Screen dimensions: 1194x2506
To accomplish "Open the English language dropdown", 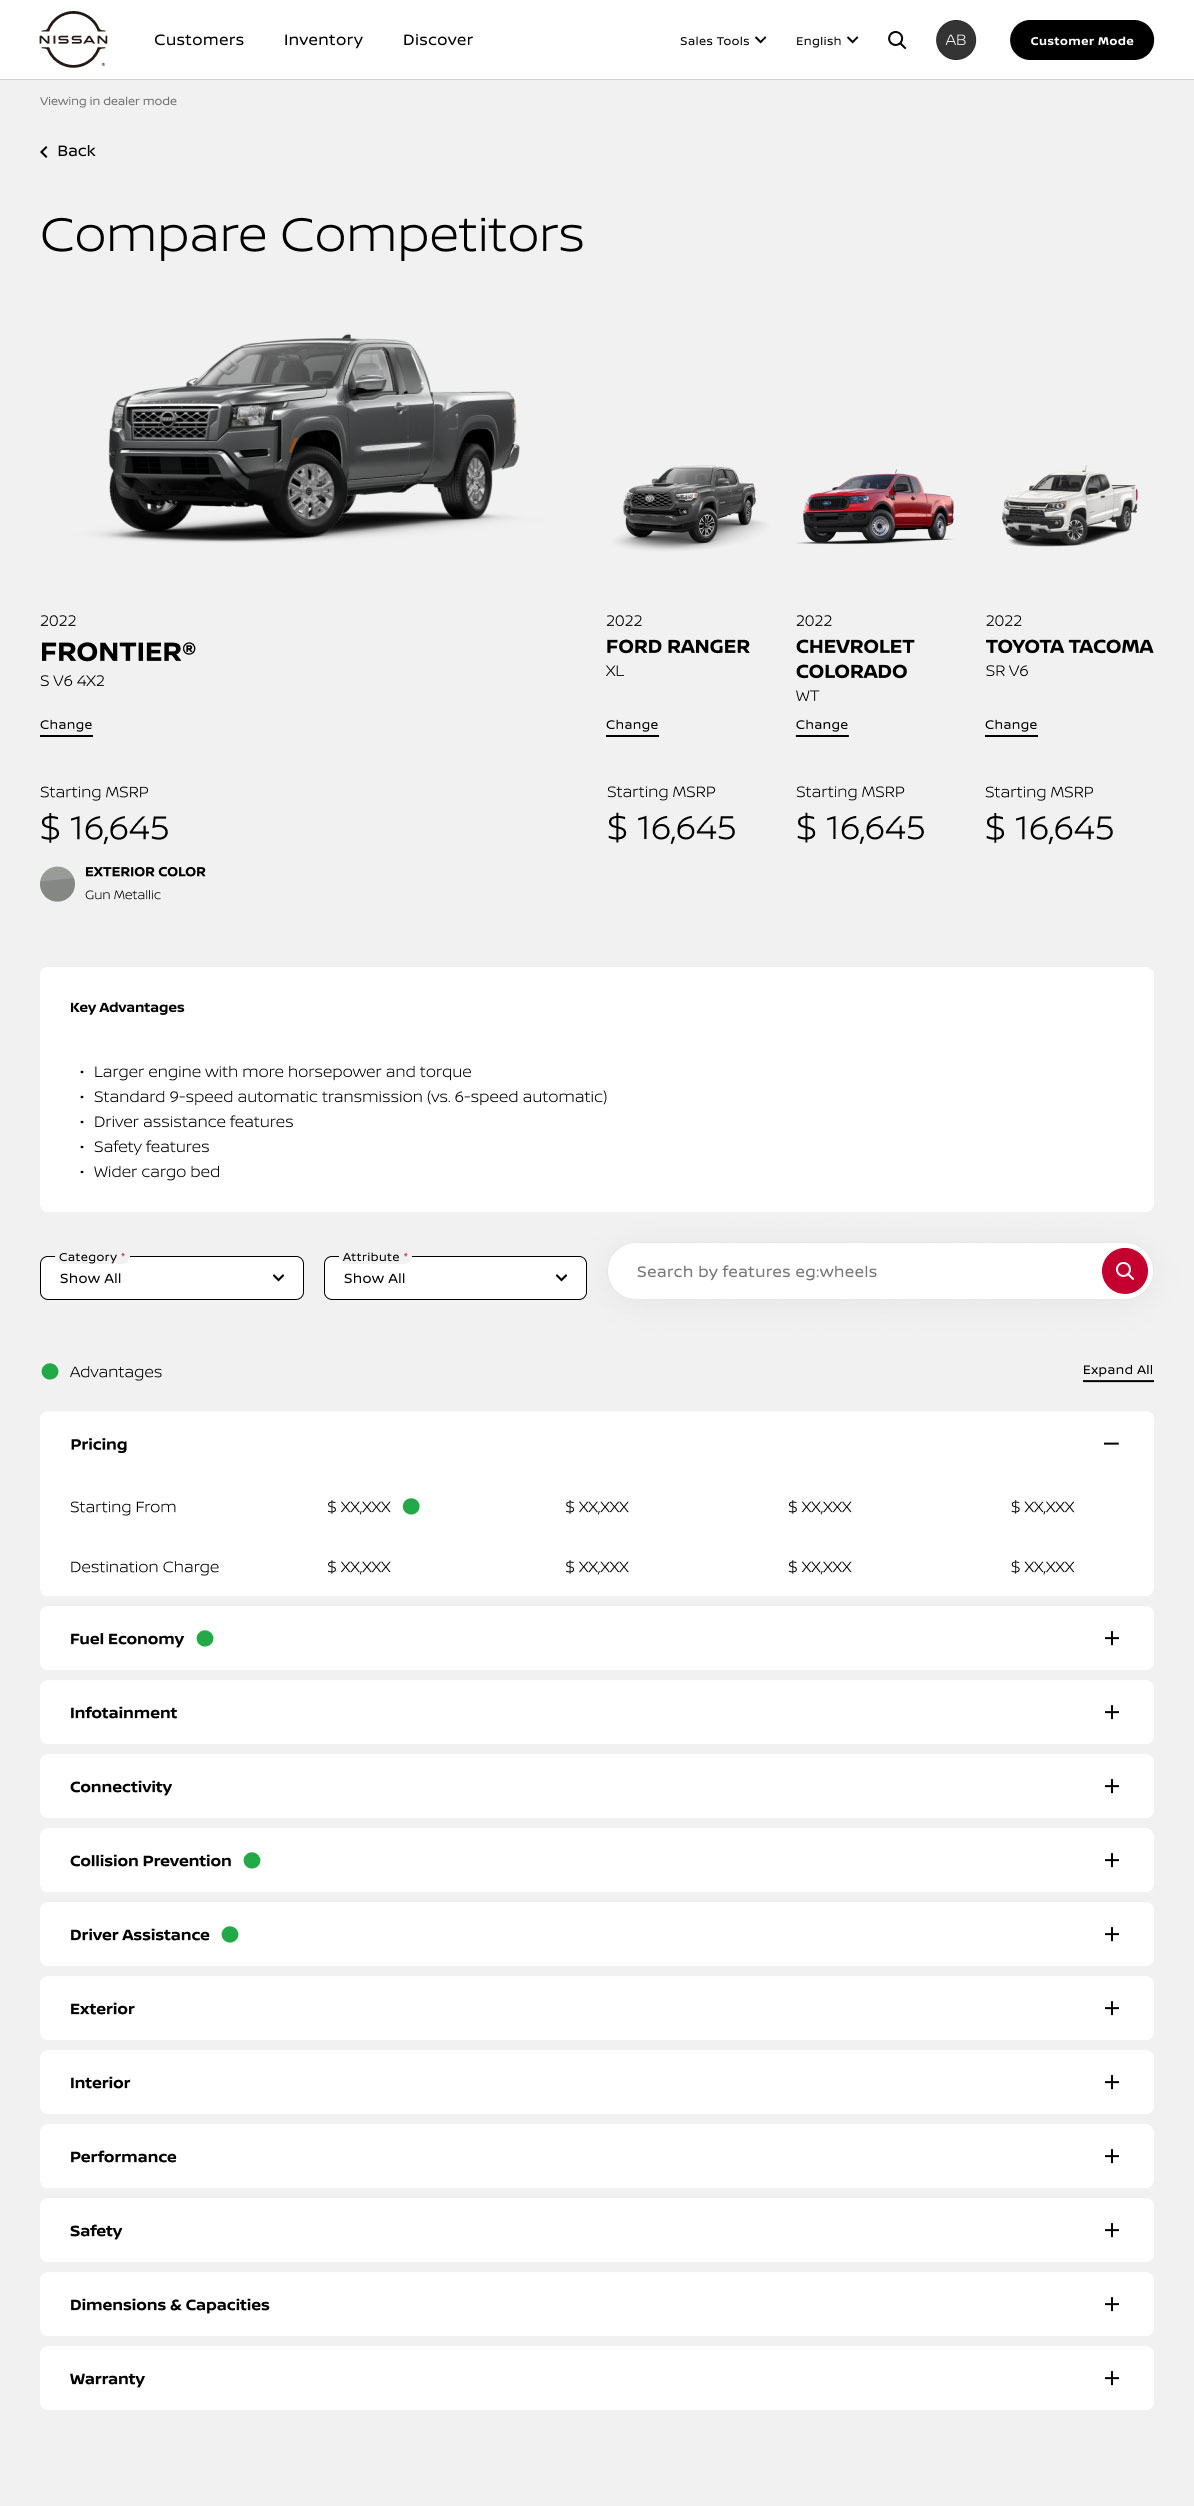I will 827,40.
